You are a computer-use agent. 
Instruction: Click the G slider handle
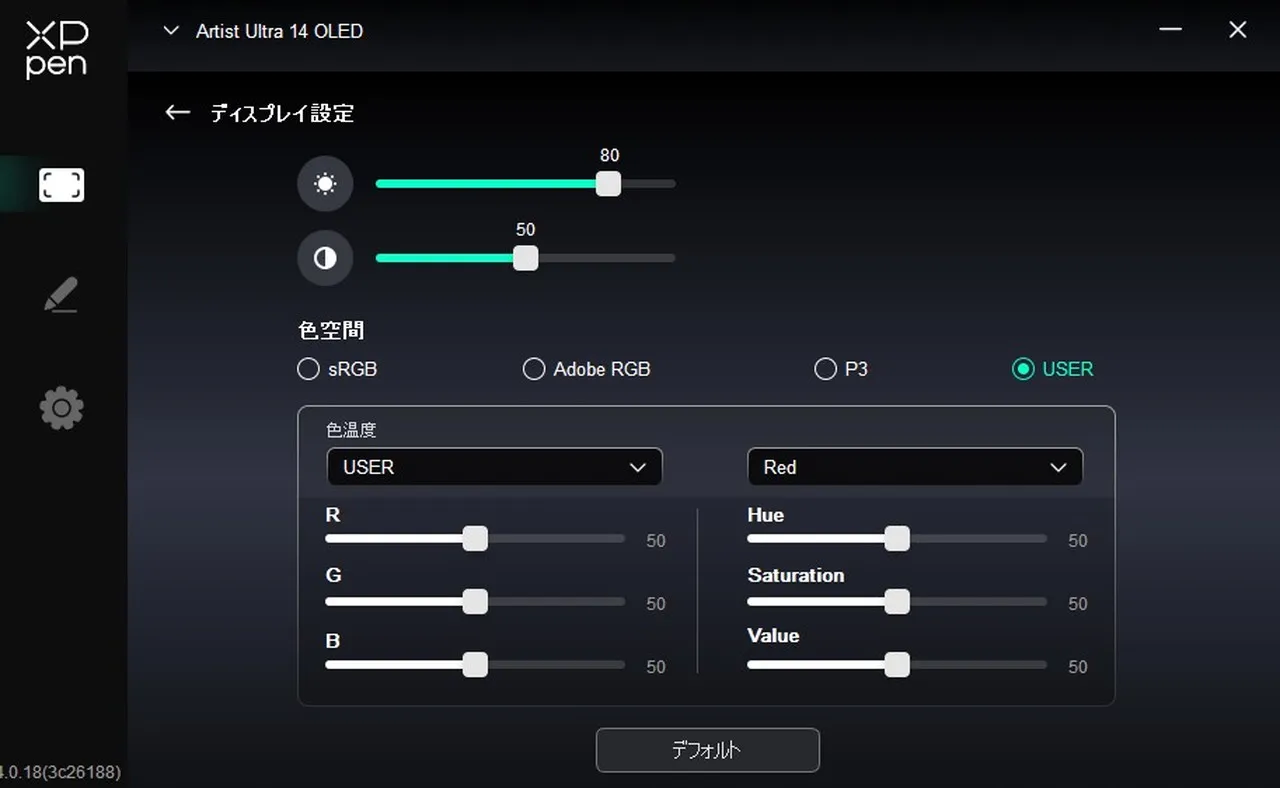coord(475,602)
